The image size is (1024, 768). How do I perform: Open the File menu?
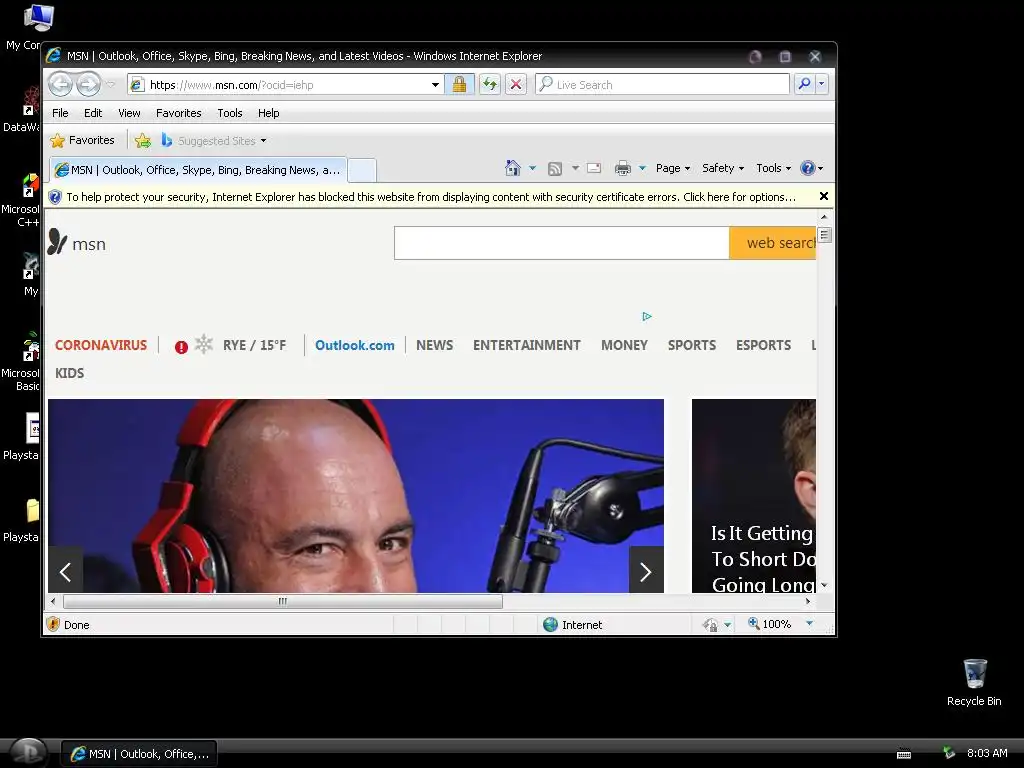[x=60, y=113]
